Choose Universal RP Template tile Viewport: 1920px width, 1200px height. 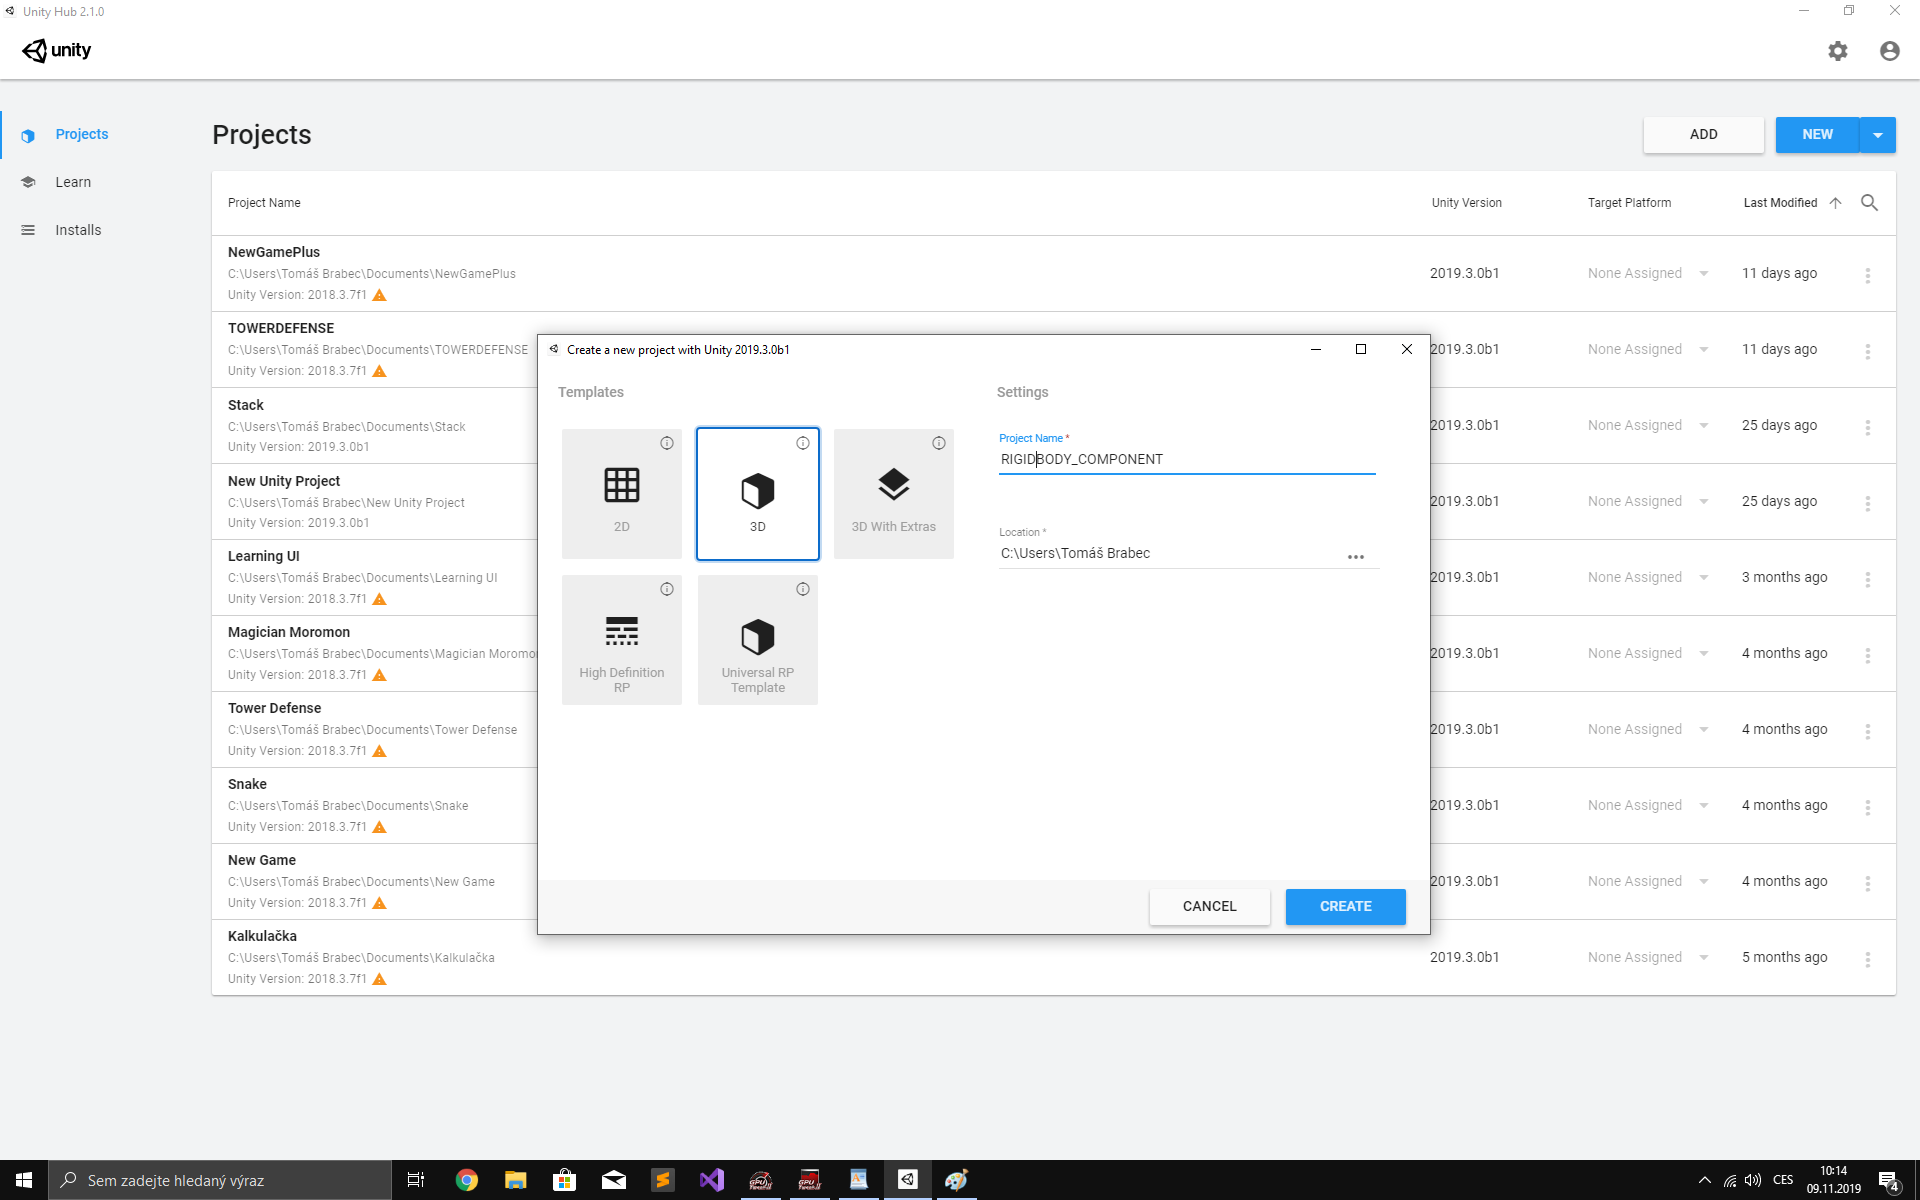(x=757, y=640)
